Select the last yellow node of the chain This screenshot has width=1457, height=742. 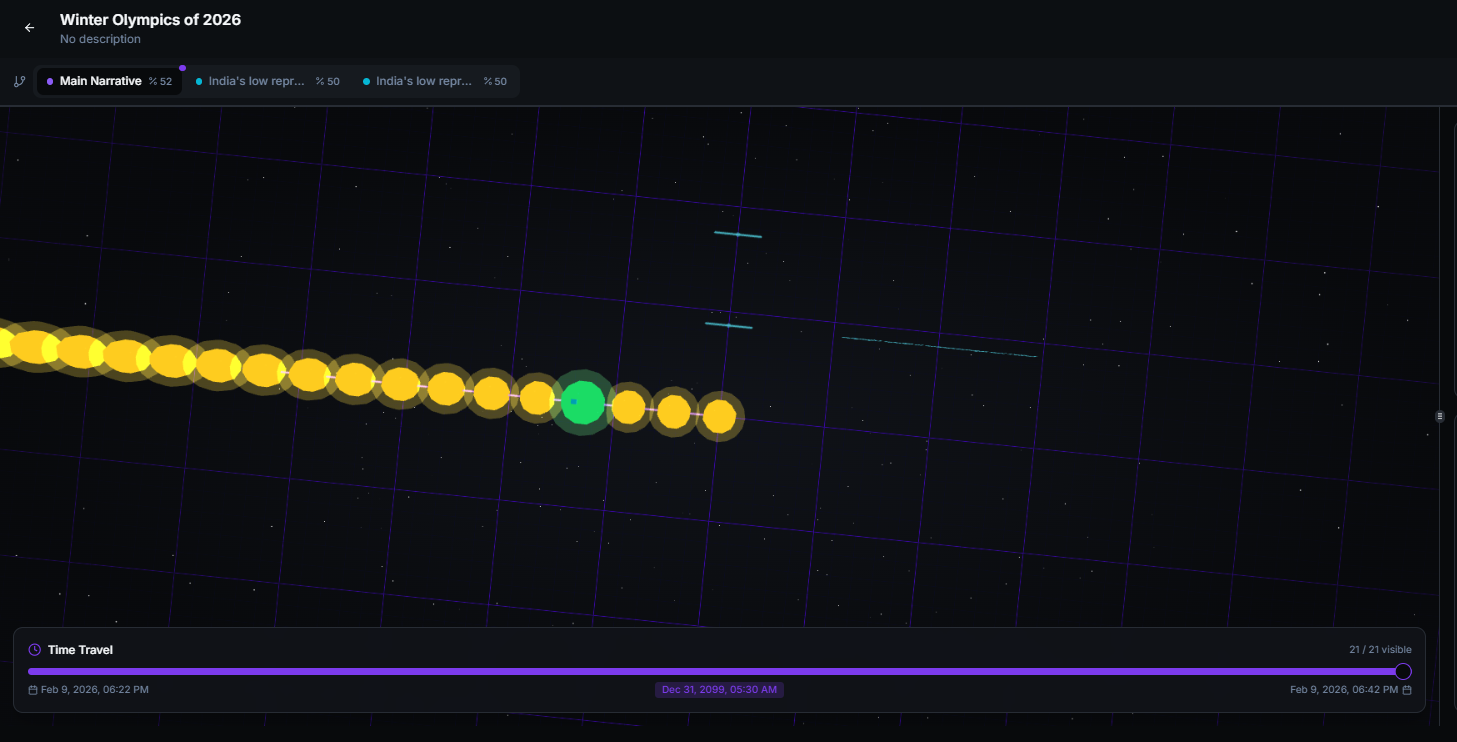[x=719, y=416]
